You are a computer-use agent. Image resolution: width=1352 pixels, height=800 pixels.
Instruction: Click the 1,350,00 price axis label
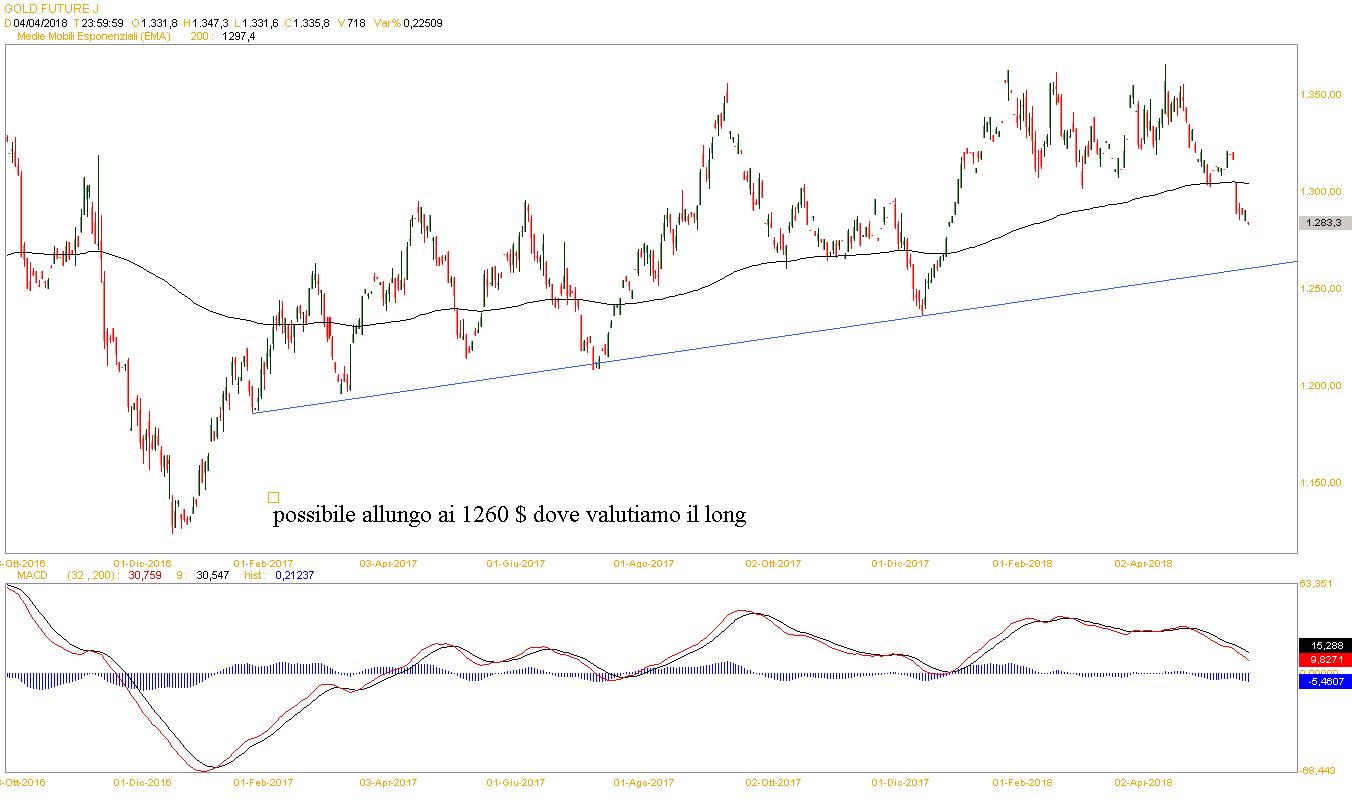(1320, 95)
